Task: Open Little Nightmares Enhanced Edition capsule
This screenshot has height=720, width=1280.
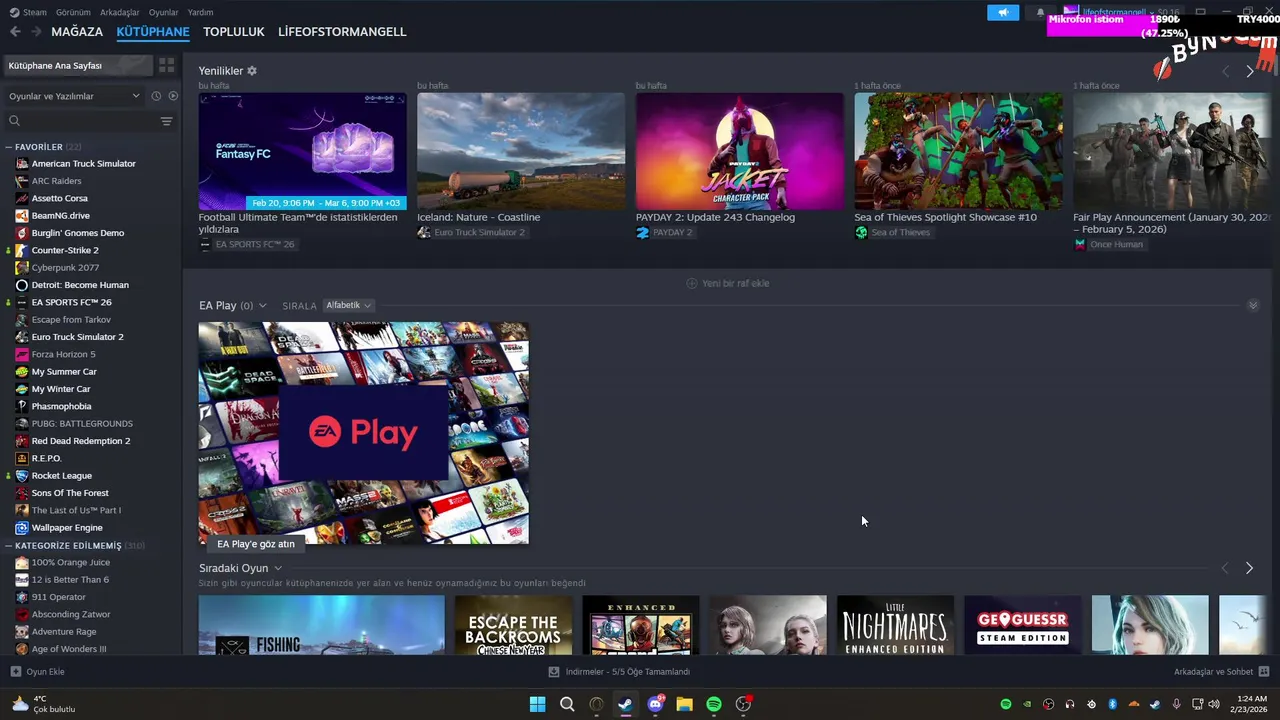Action: pos(895,625)
